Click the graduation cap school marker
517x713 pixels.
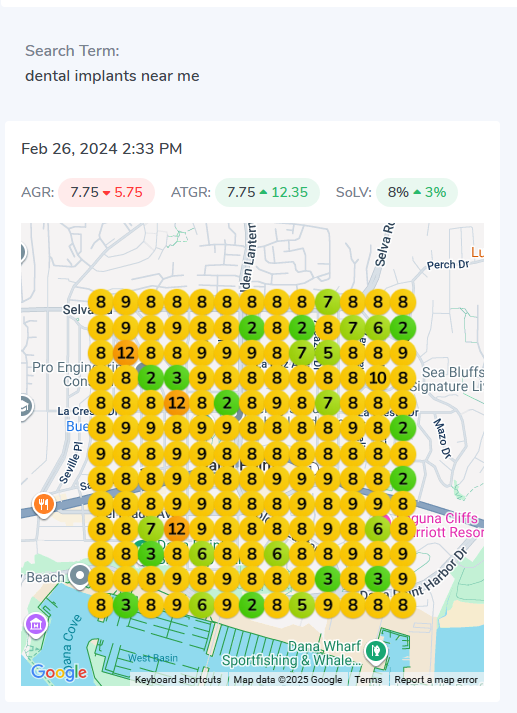25,407
